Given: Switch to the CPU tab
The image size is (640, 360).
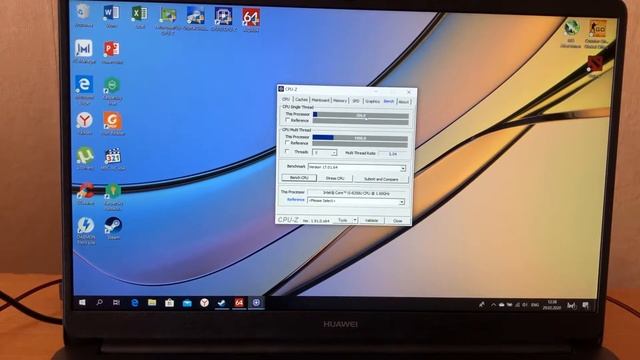Looking at the screenshot, I should coord(286,100).
